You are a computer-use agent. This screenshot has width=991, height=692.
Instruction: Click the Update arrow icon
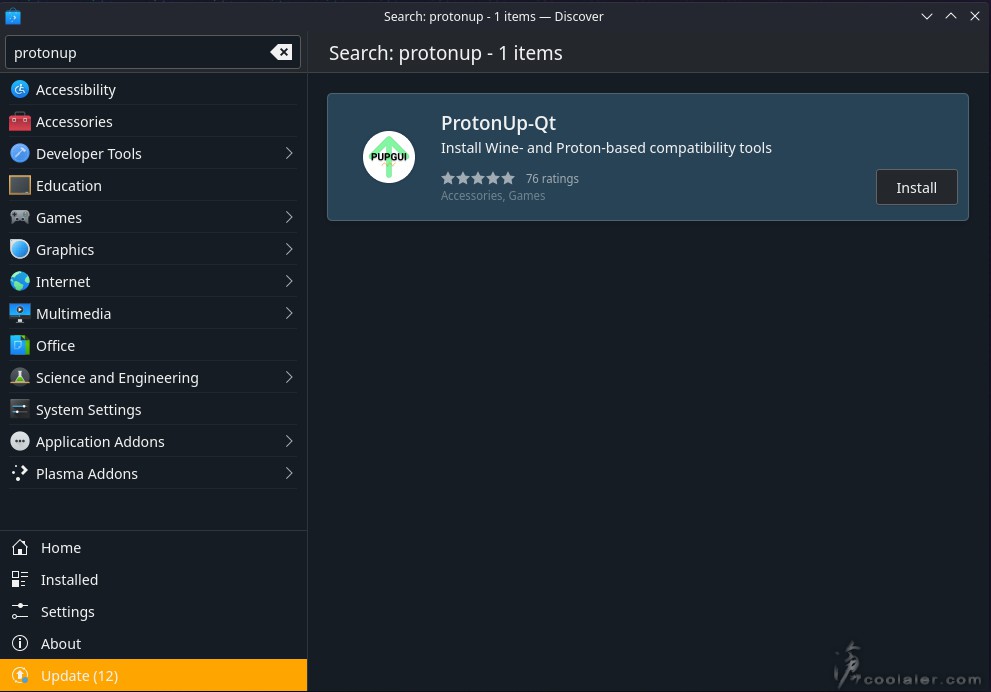tap(20, 676)
